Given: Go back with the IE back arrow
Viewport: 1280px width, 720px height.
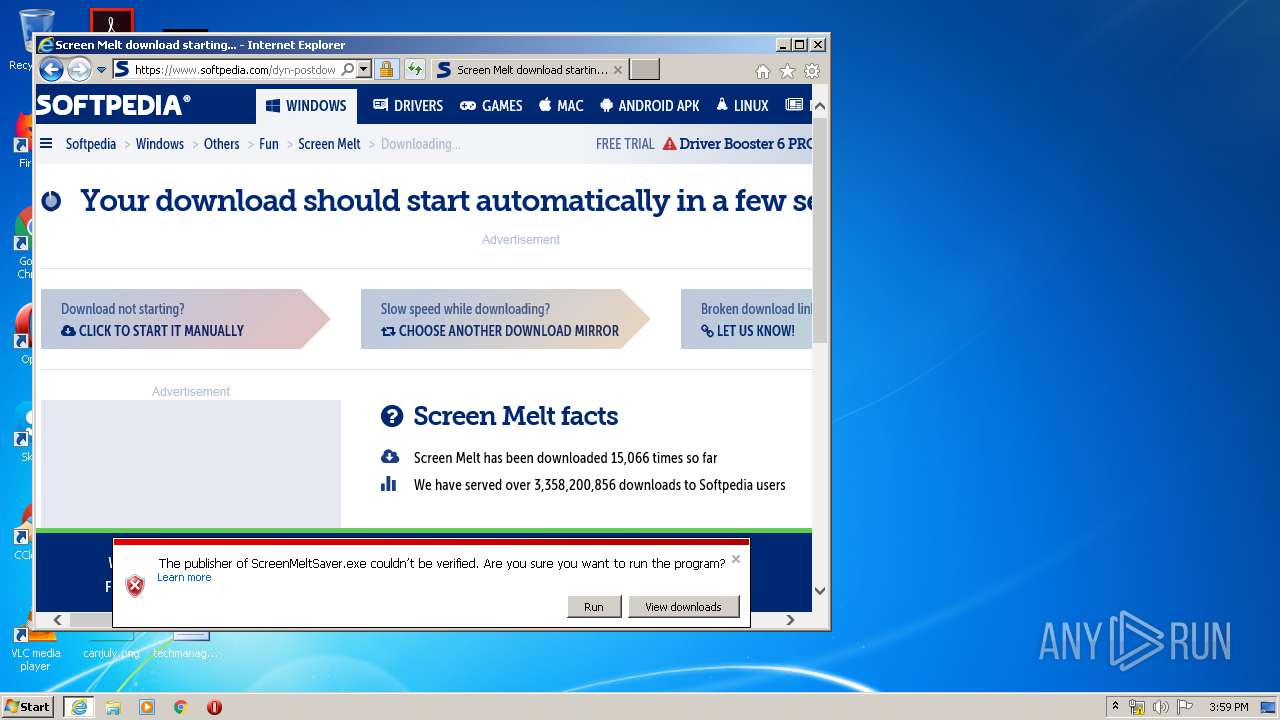Looking at the screenshot, I should 51,70.
